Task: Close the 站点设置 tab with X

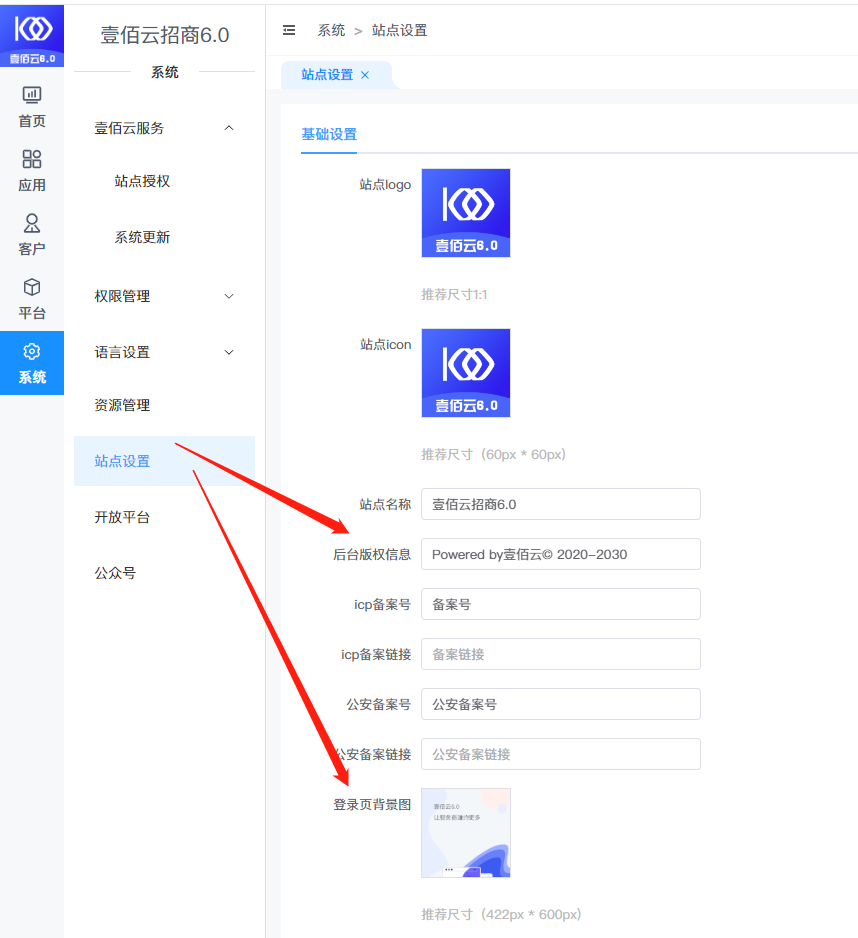Action: point(365,75)
